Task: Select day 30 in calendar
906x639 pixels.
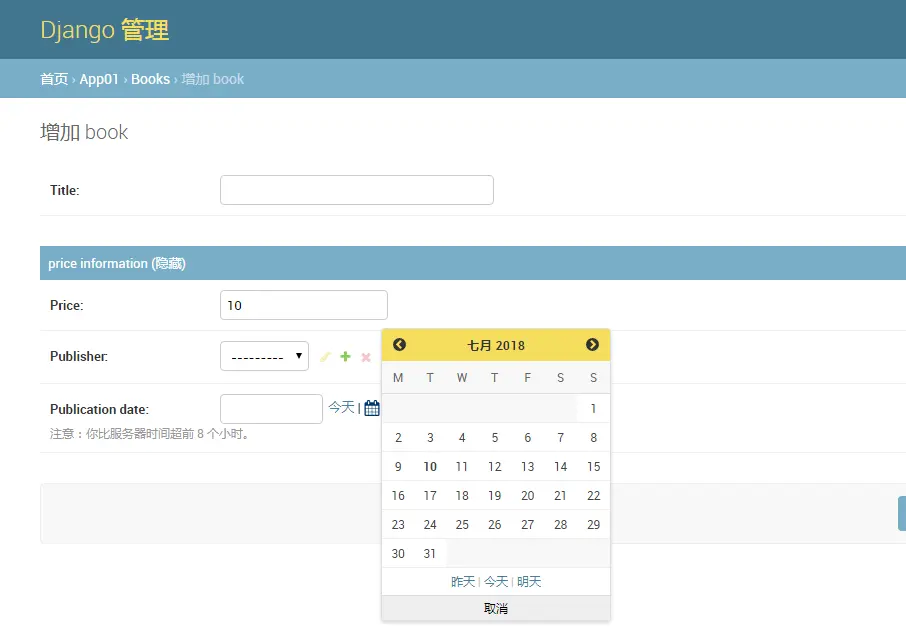Action: coord(398,553)
